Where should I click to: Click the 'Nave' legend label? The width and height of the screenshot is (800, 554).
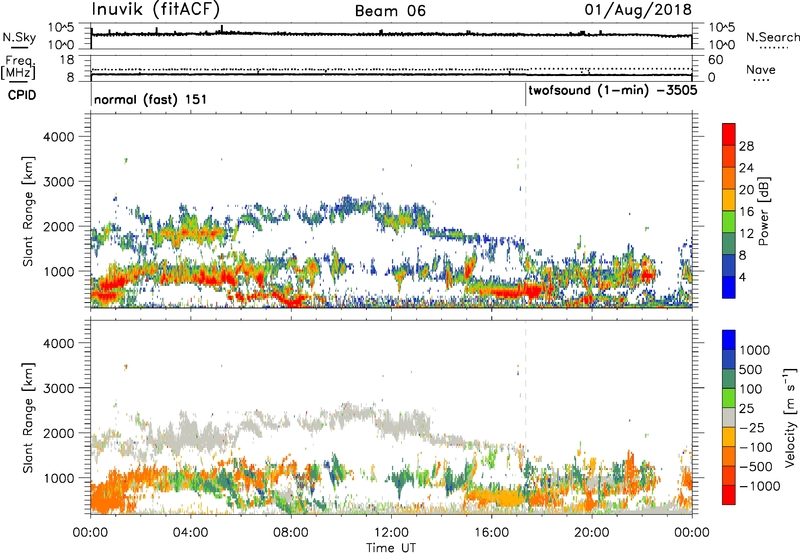click(761, 70)
